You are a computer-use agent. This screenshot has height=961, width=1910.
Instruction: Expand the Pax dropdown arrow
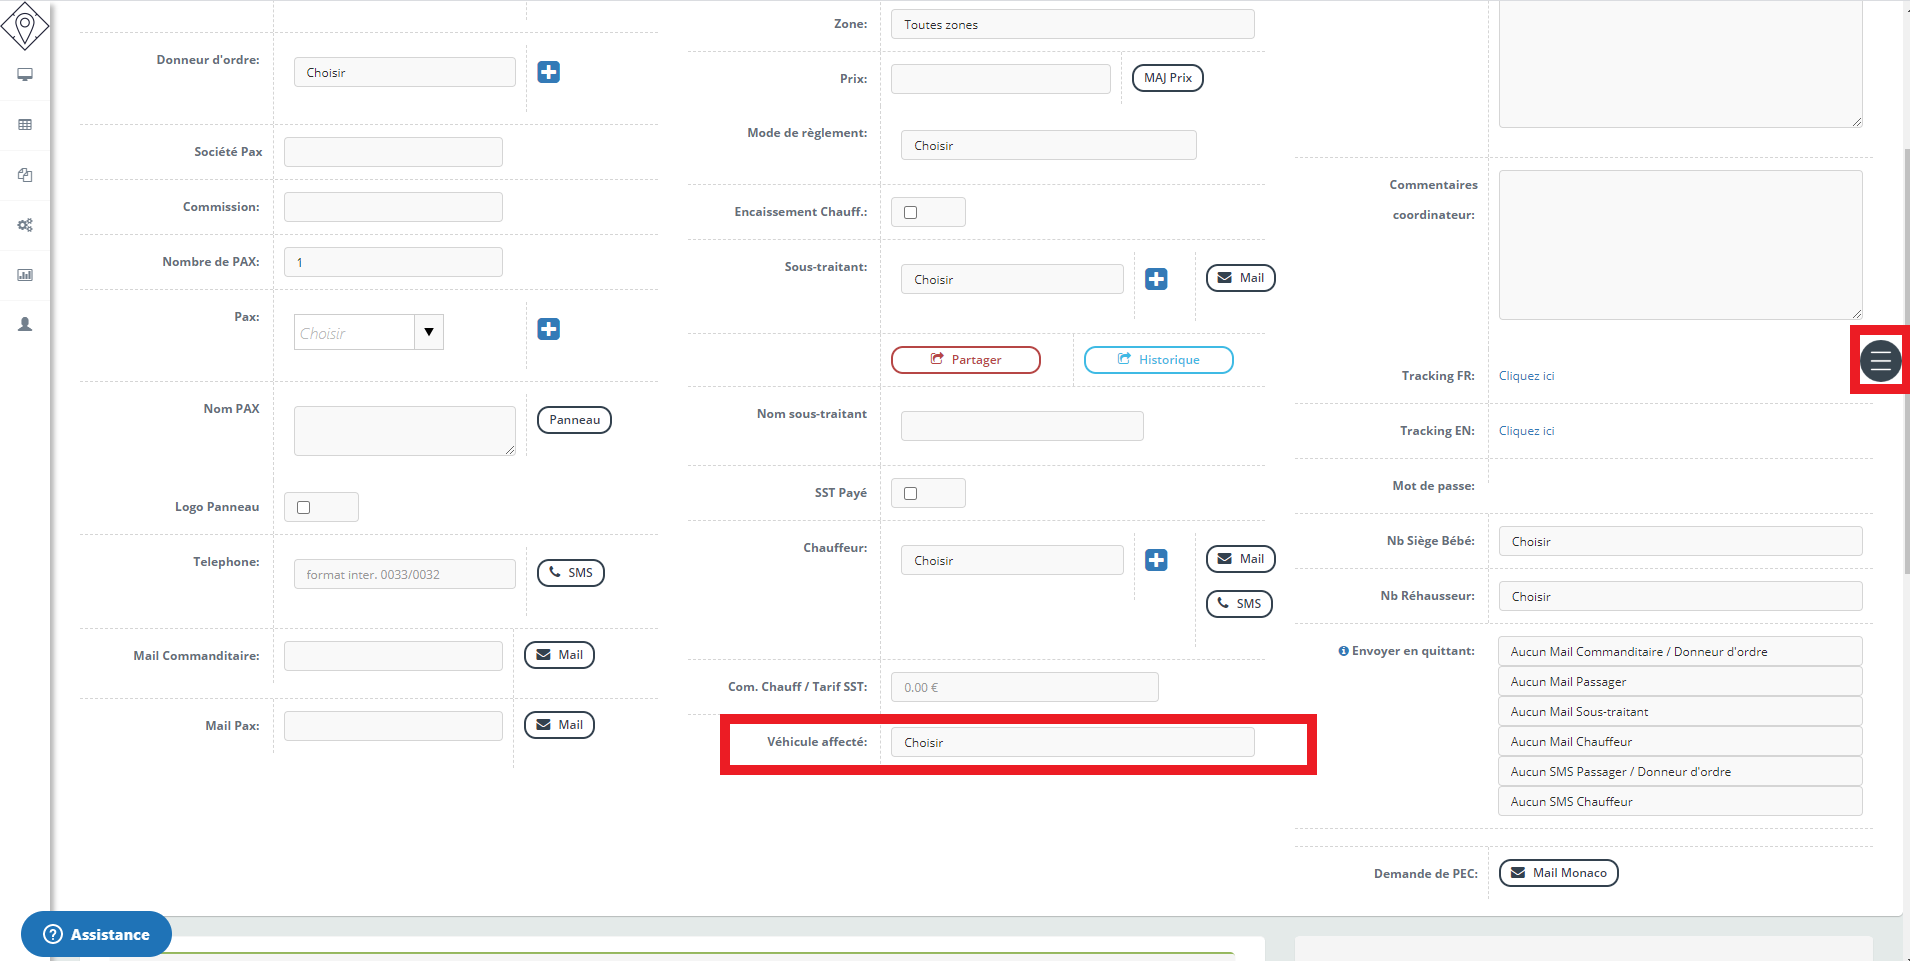[429, 332]
